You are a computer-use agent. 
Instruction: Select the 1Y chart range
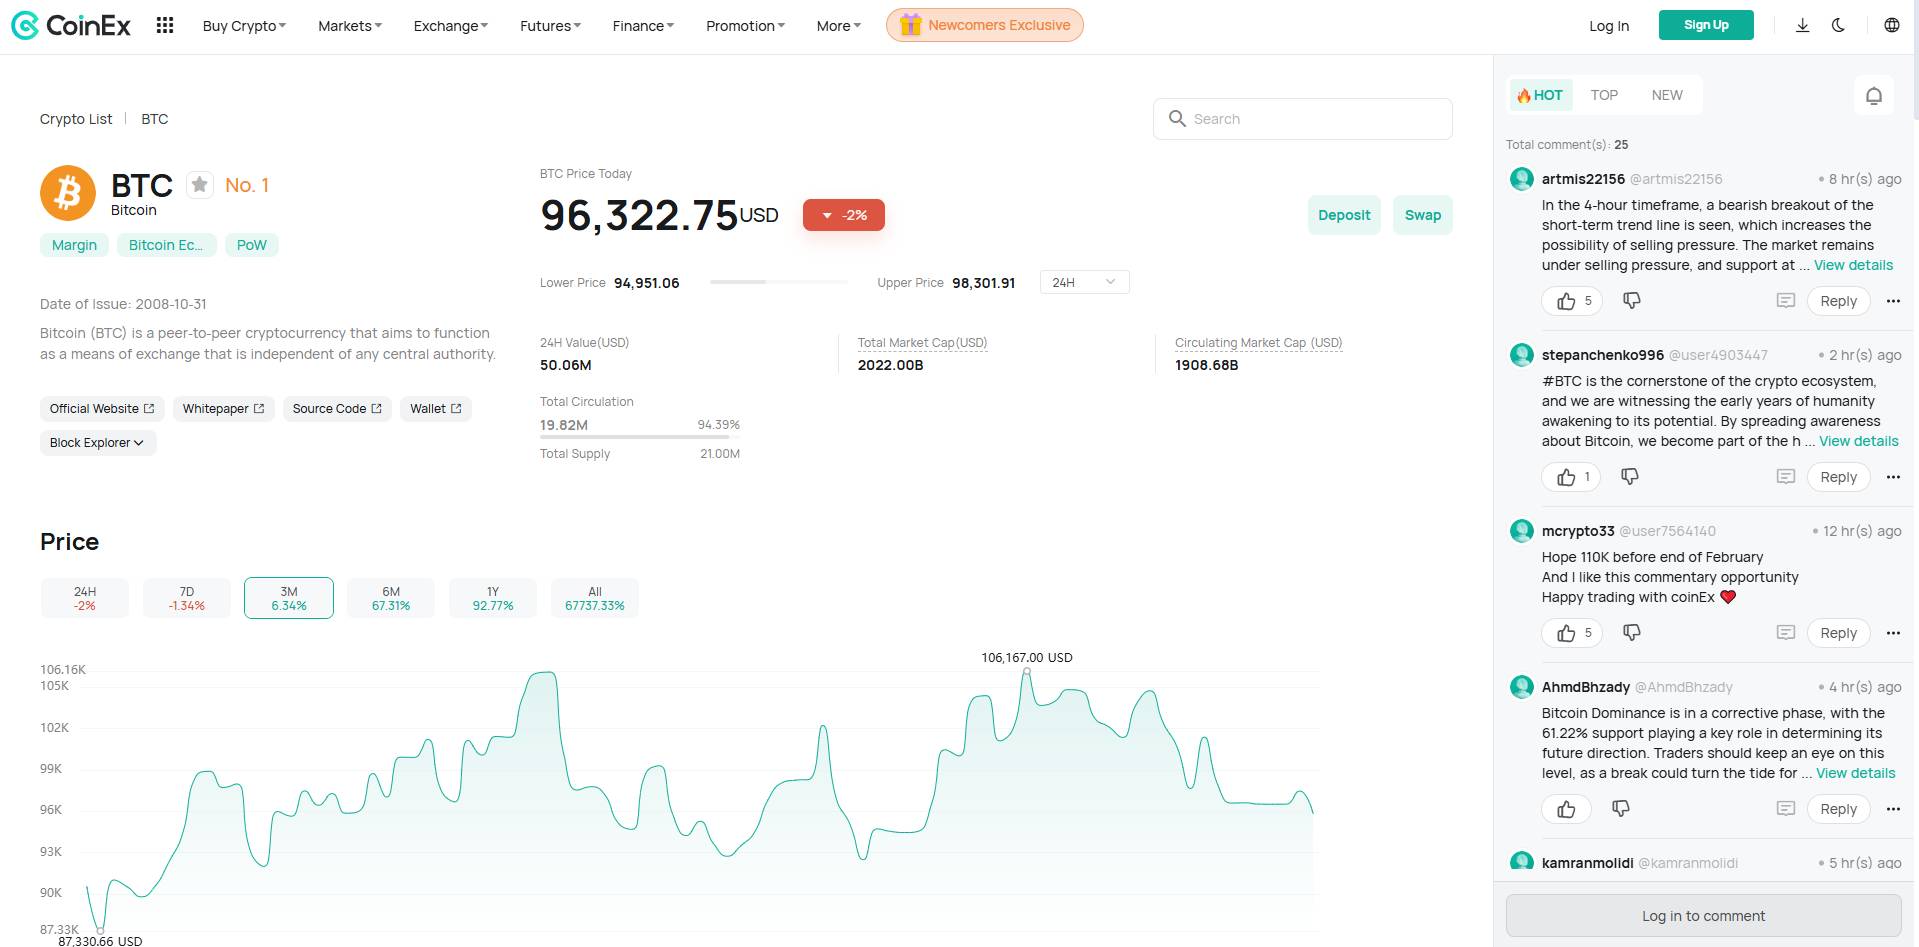click(x=493, y=598)
